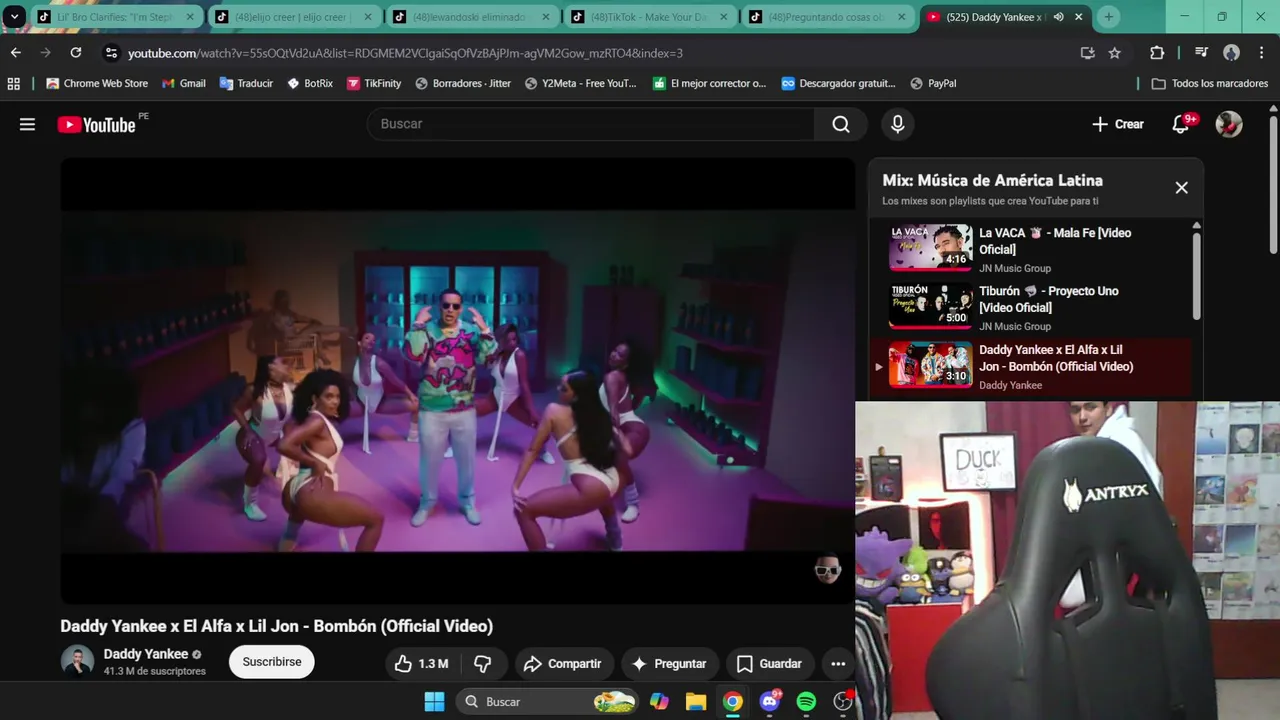The height and width of the screenshot is (720, 1280).
Task: Open the apps grid in bookmarks bar
Action: (x=14, y=83)
